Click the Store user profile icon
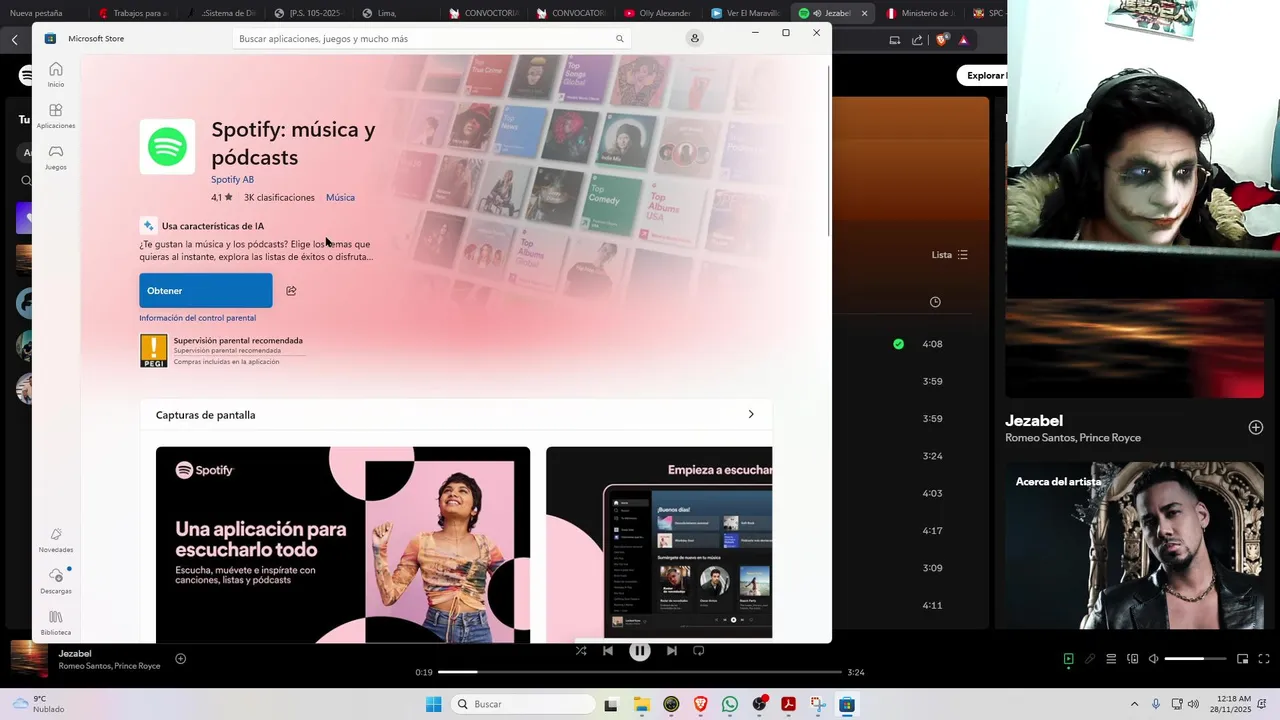This screenshot has width=1280, height=720. 695,38
